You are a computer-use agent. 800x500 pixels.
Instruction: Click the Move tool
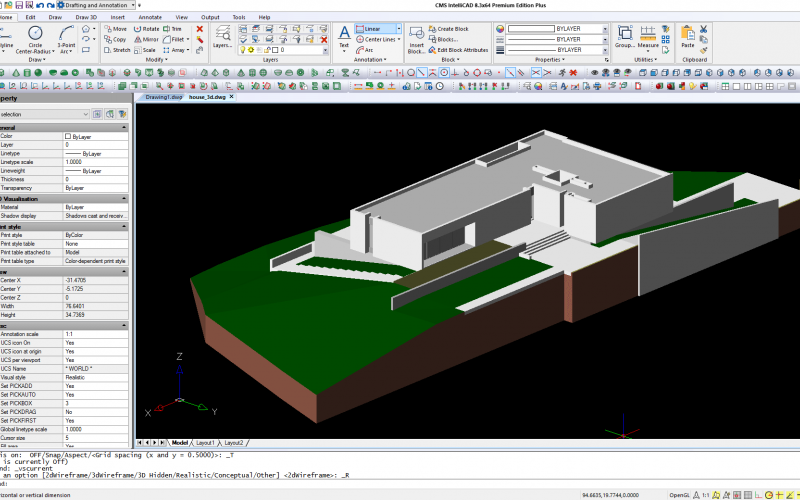coord(115,29)
